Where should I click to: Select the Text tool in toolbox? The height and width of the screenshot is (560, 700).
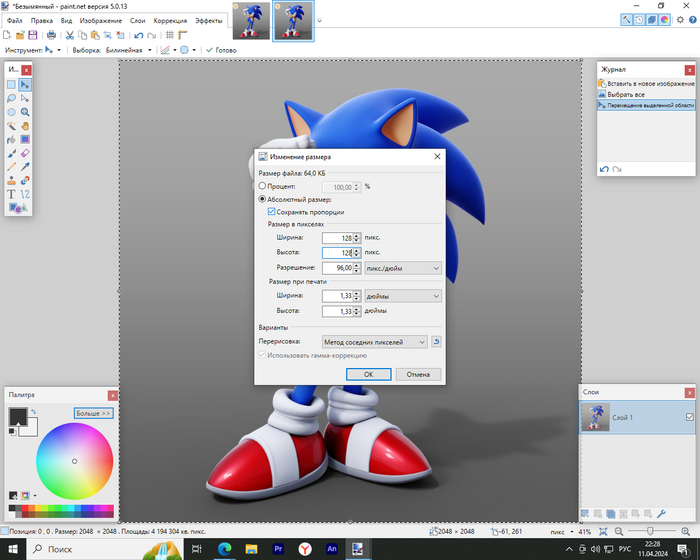click(11, 194)
